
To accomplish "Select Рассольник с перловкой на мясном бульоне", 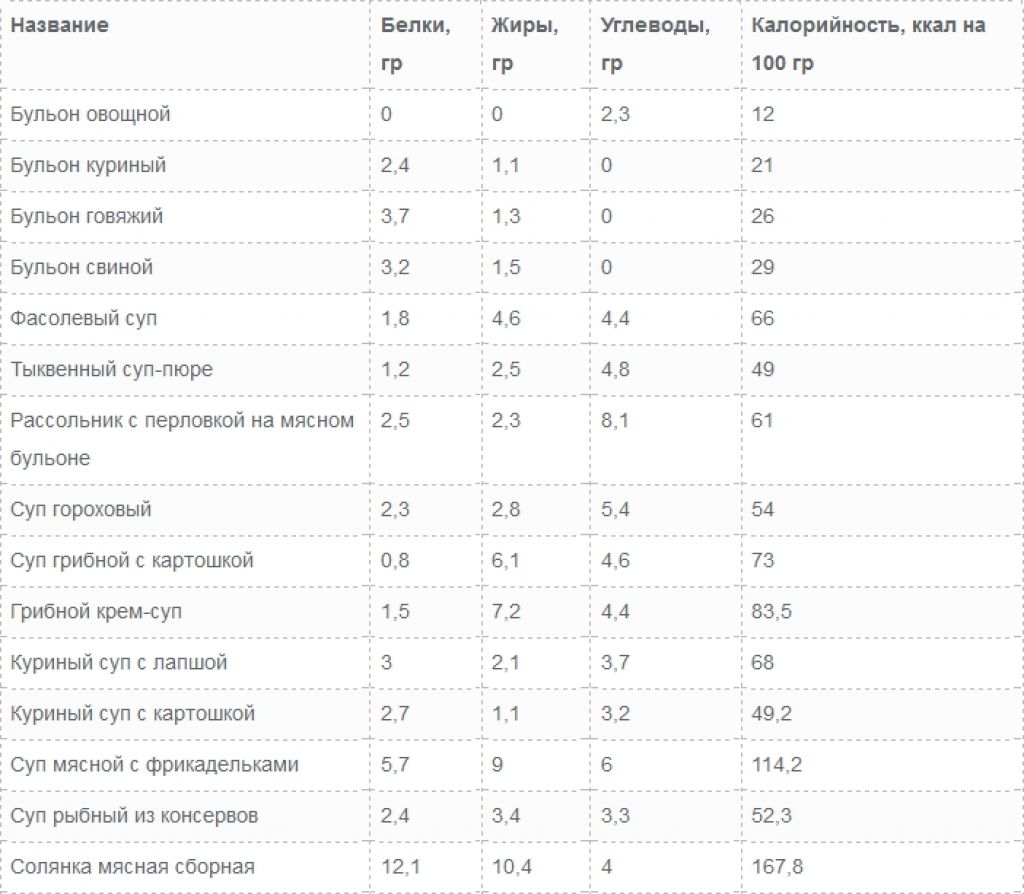I will coord(182,439).
